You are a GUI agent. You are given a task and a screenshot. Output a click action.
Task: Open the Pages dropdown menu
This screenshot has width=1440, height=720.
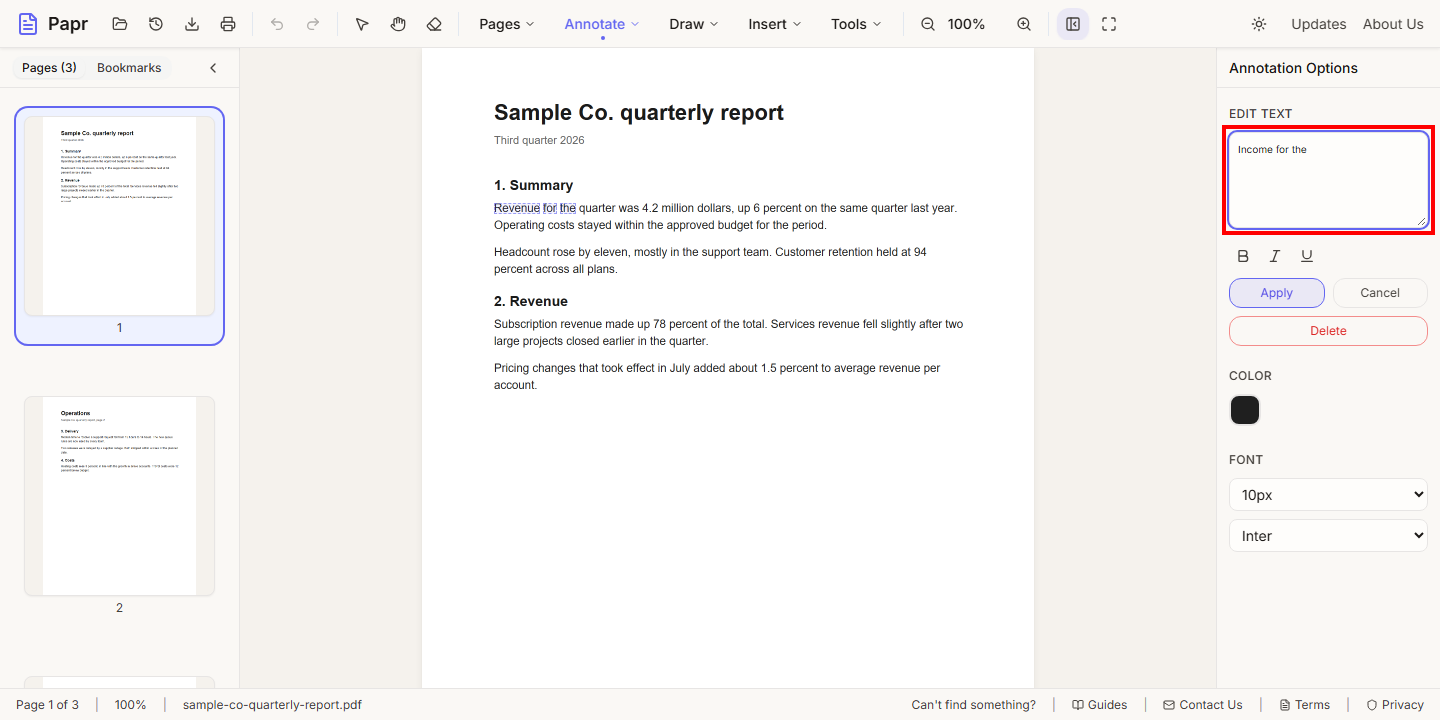[x=507, y=24]
